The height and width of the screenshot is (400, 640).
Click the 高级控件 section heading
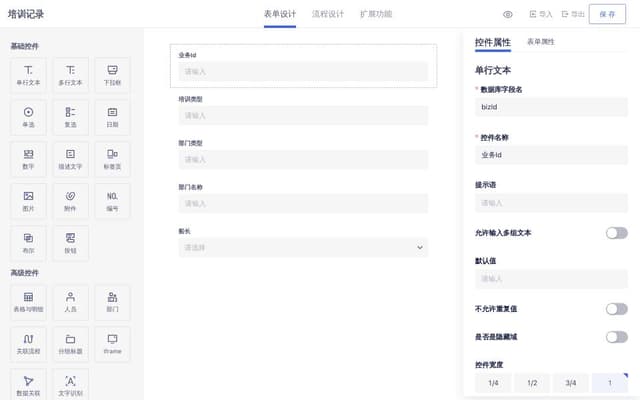24,273
